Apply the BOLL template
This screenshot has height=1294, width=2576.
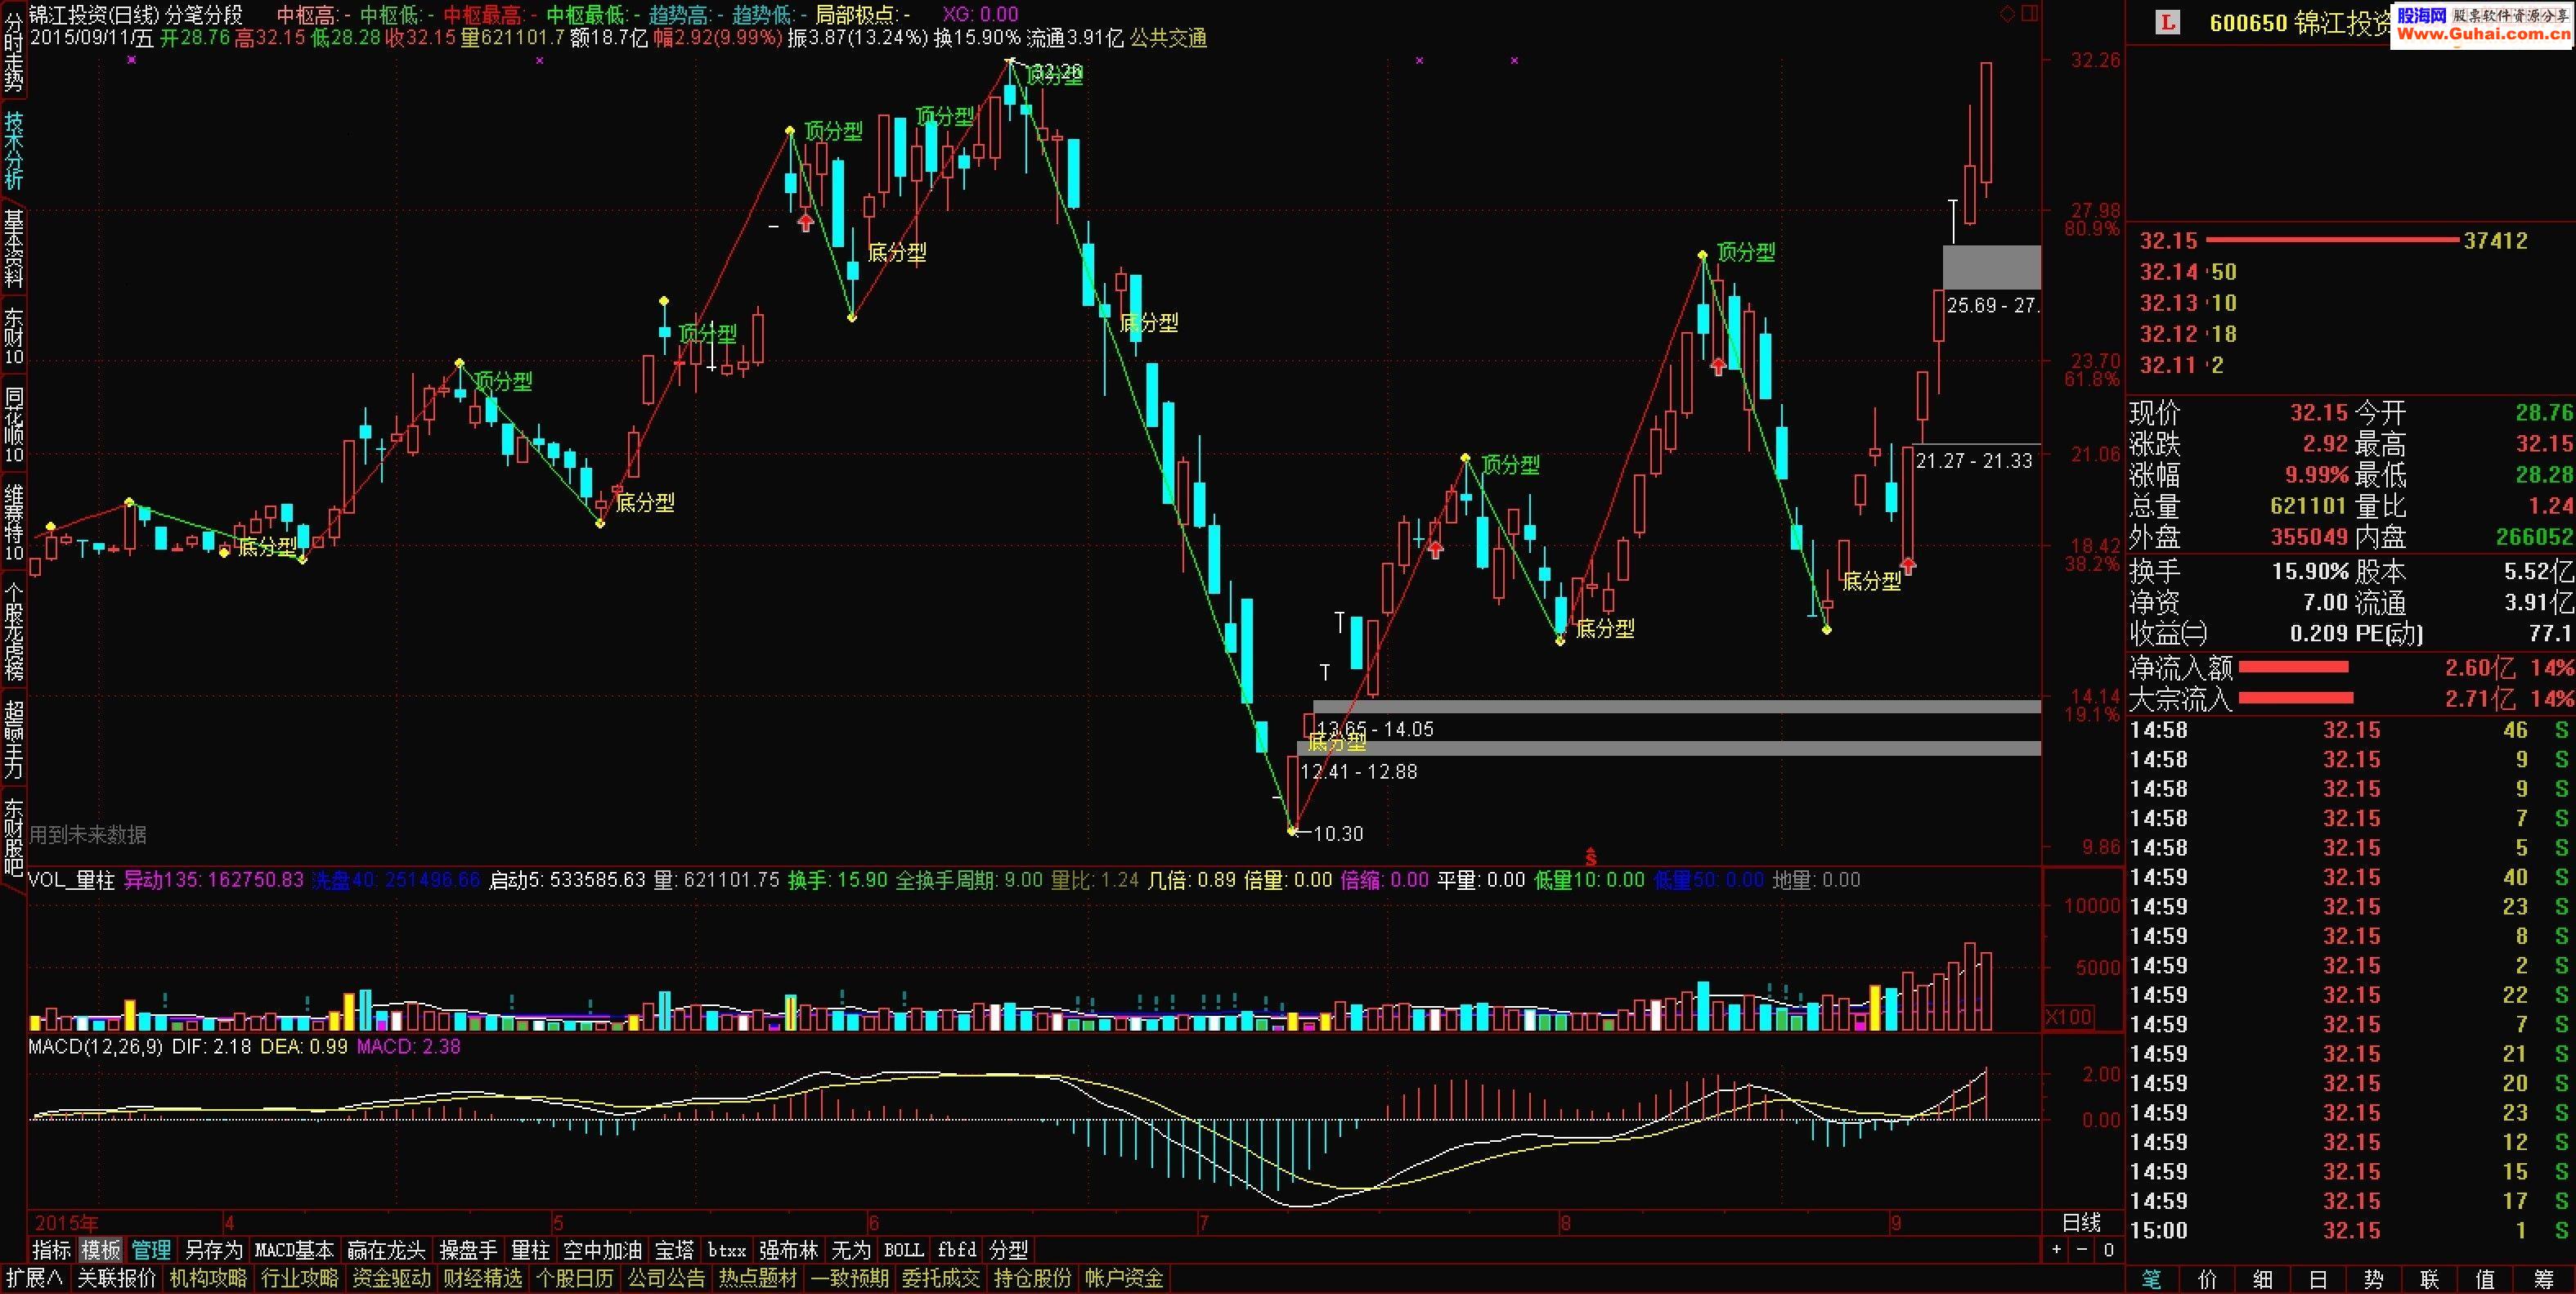tap(903, 1250)
